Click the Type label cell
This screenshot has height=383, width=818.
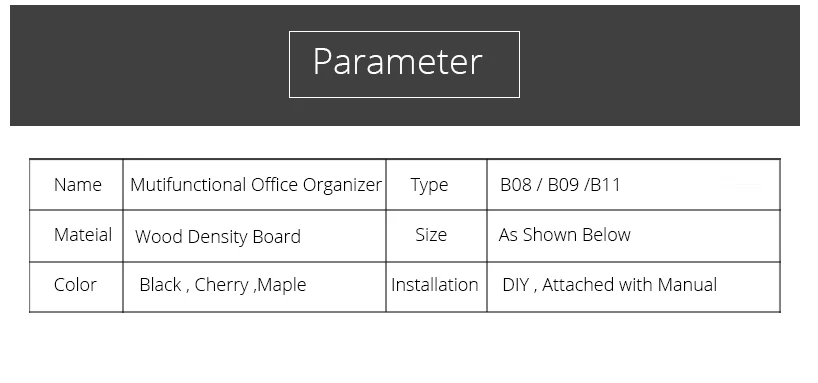click(x=437, y=185)
